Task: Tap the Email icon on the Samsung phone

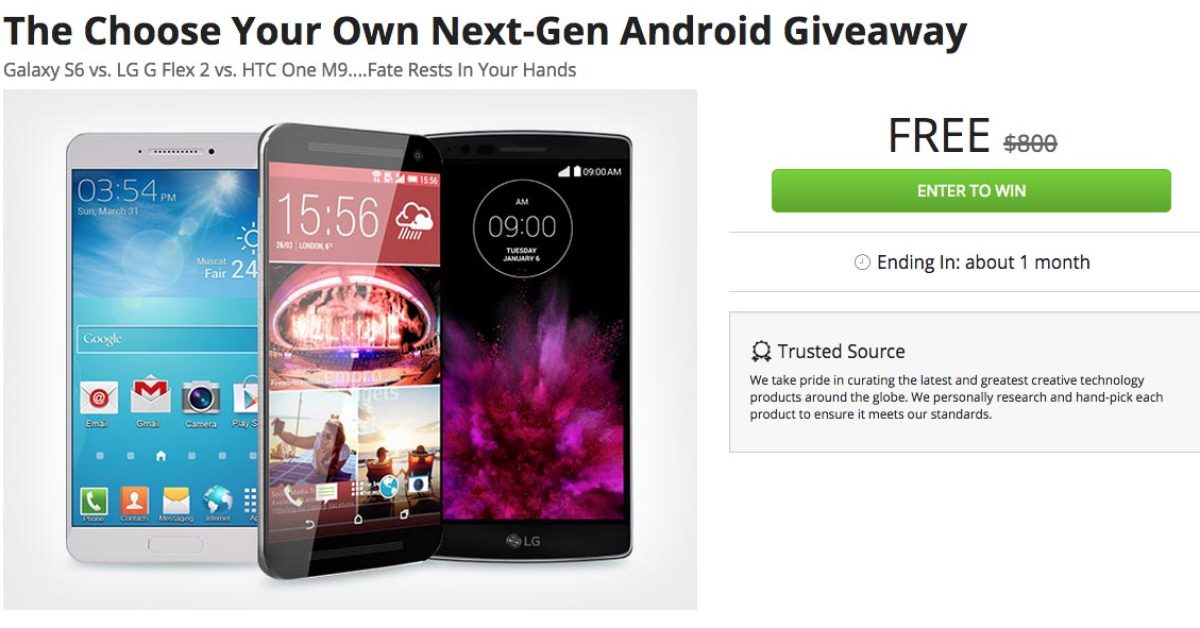Action: tap(98, 397)
